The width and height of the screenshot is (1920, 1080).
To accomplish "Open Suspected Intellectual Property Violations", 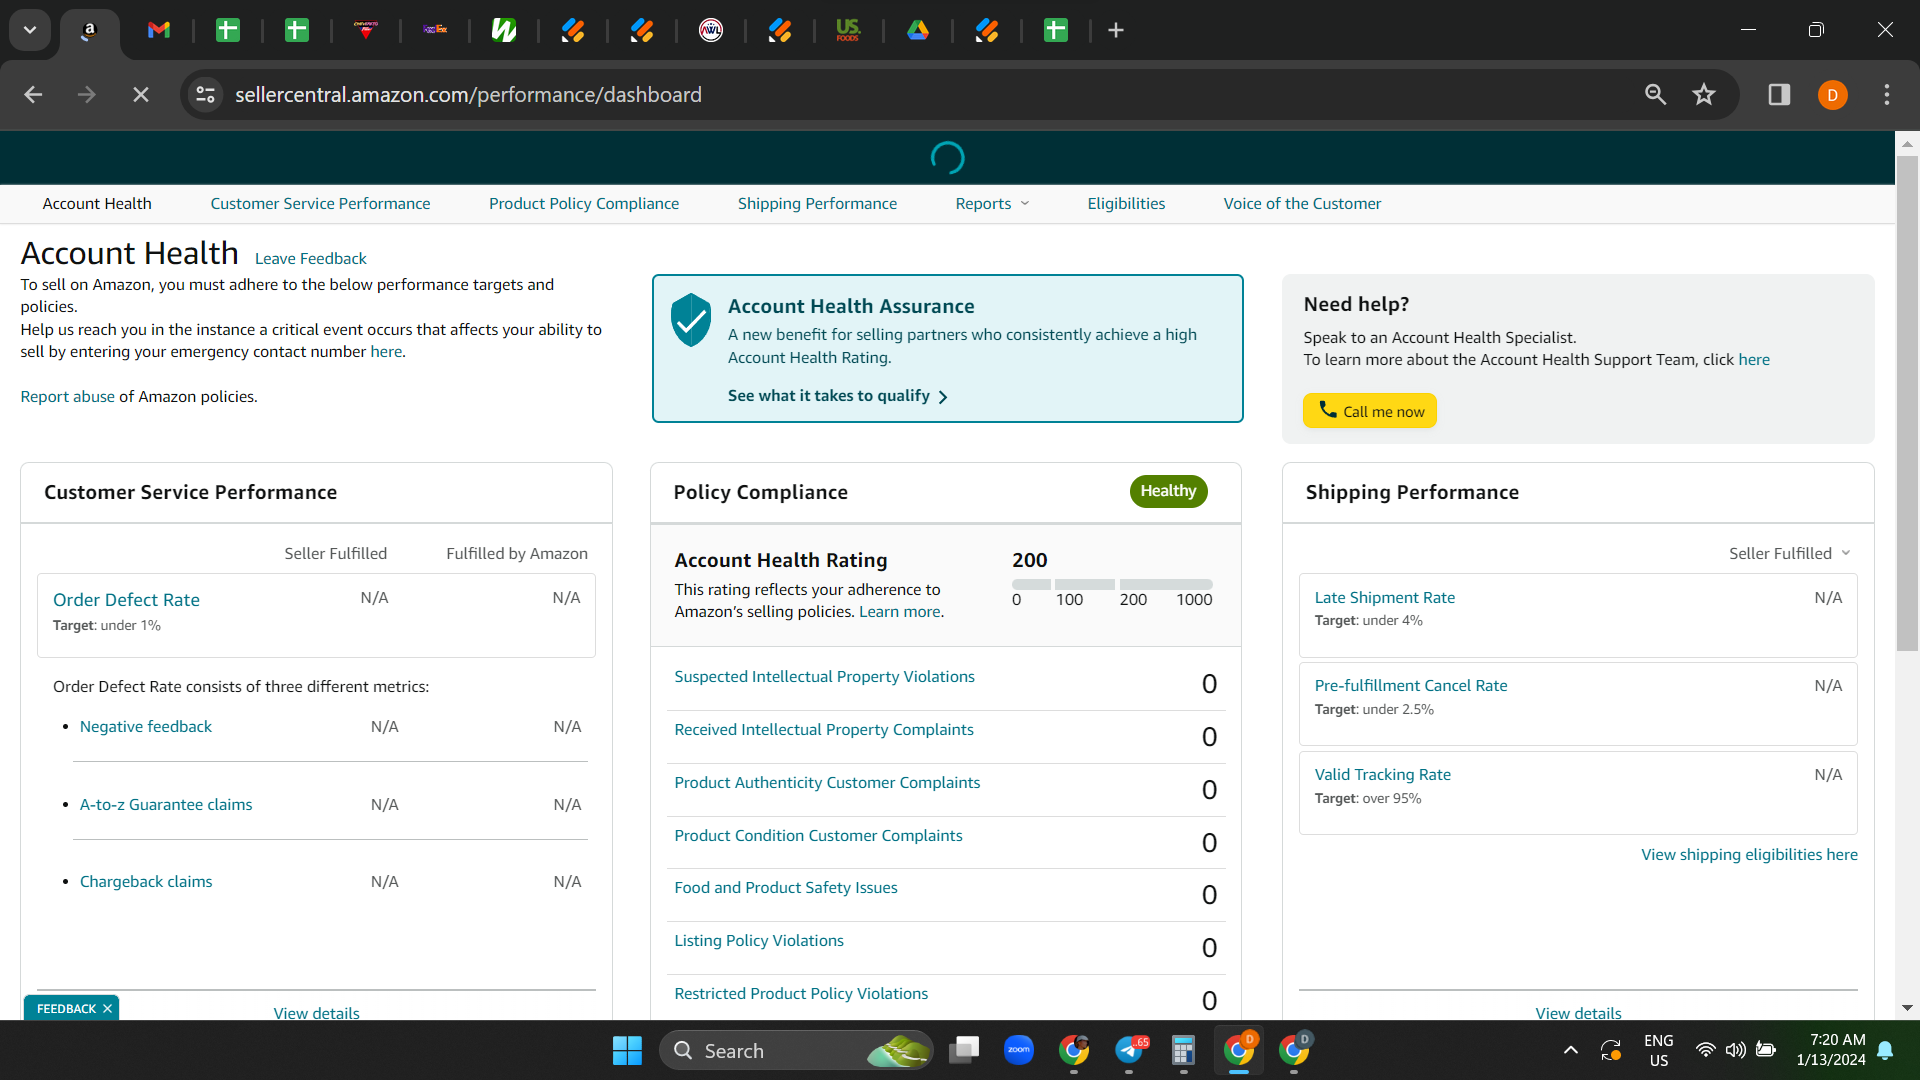I will pos(824,676).
